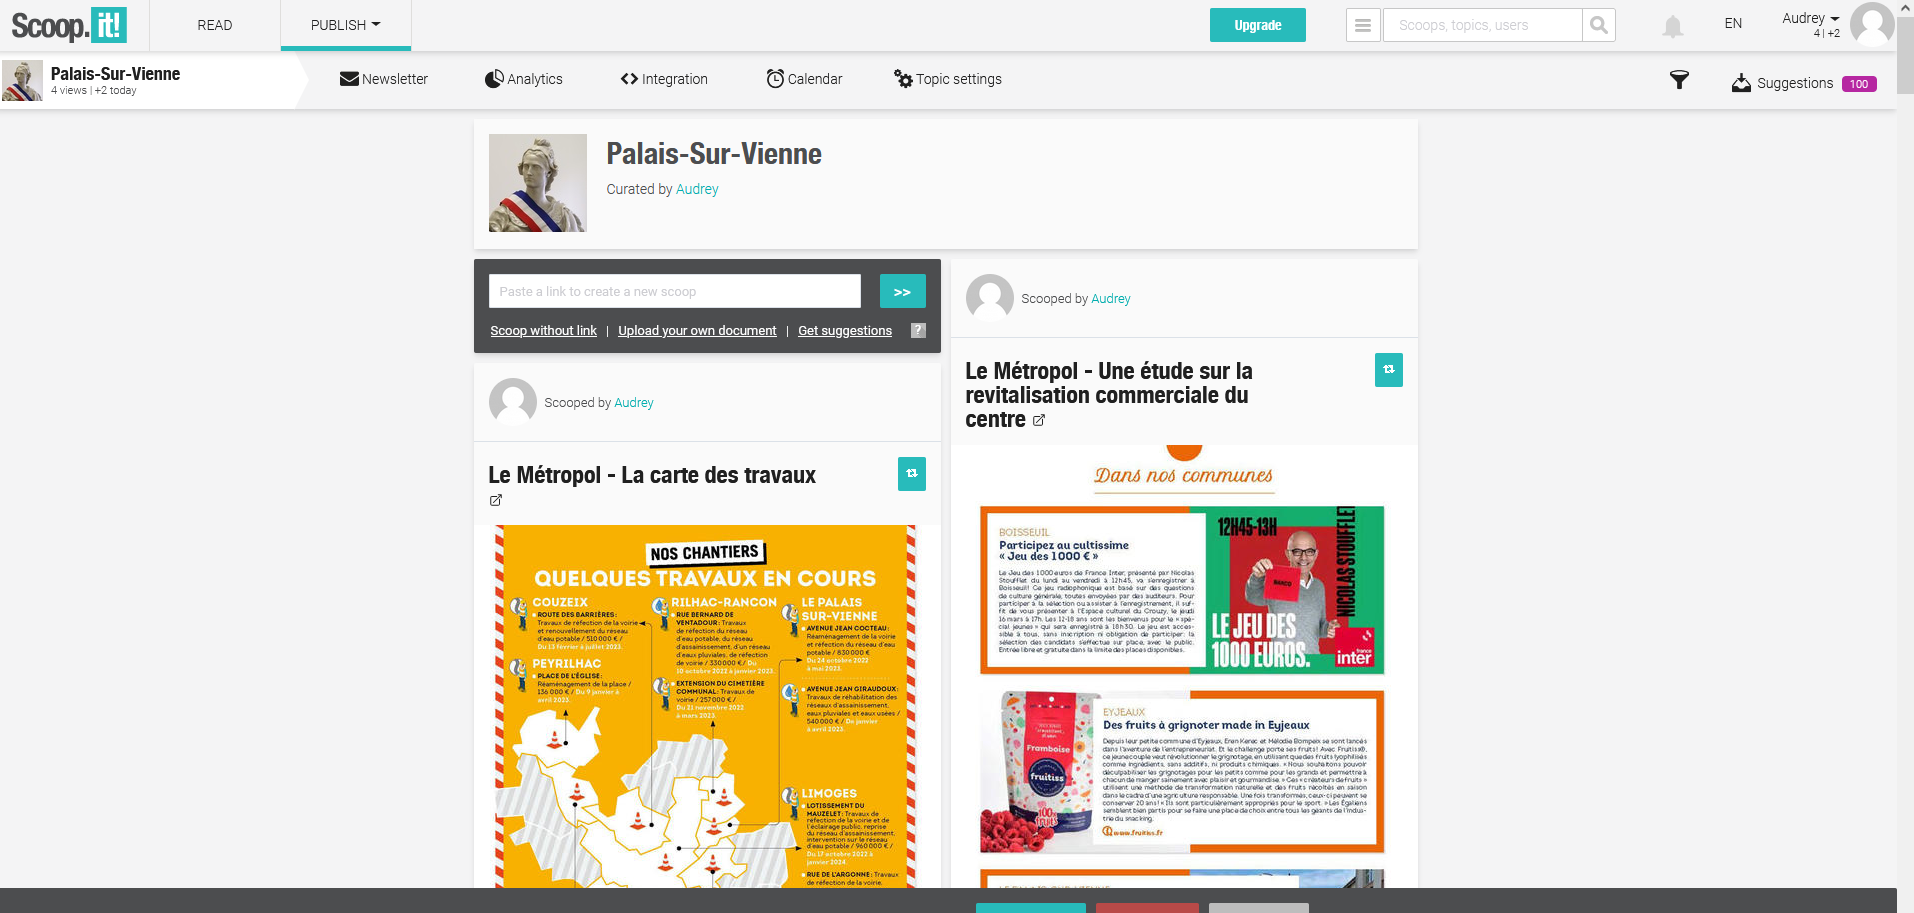Viewport: 1914px width, 913px height.
Task: Click the Upgrade button
Action: [x=1257, y=25]
